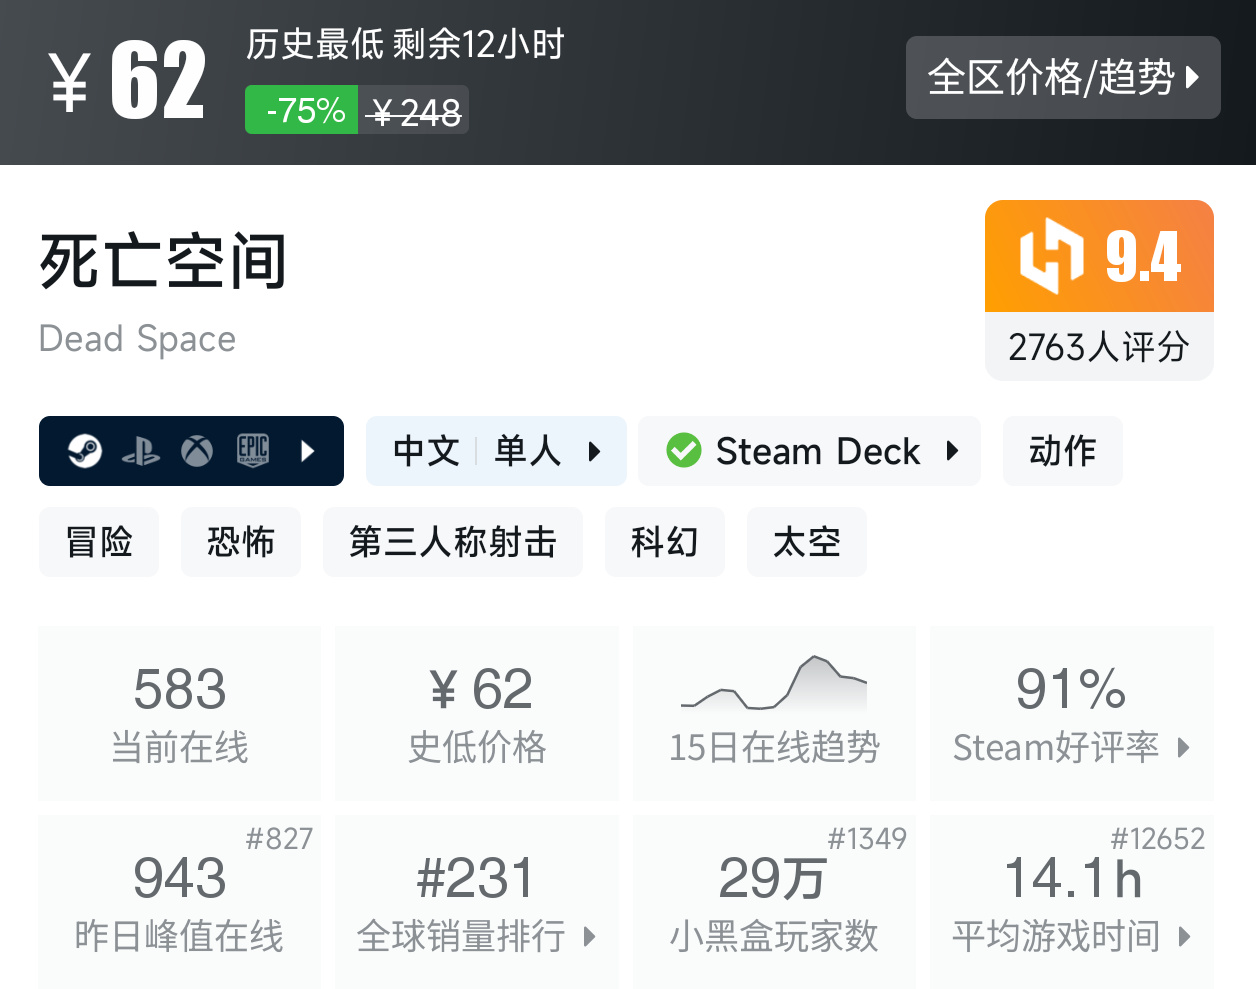Tap the 第三人称射击 tag

452,542
